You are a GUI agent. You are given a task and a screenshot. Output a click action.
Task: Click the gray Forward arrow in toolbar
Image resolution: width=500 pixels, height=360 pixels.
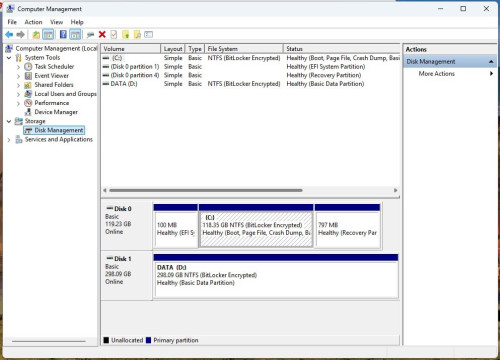coord(21,34)
